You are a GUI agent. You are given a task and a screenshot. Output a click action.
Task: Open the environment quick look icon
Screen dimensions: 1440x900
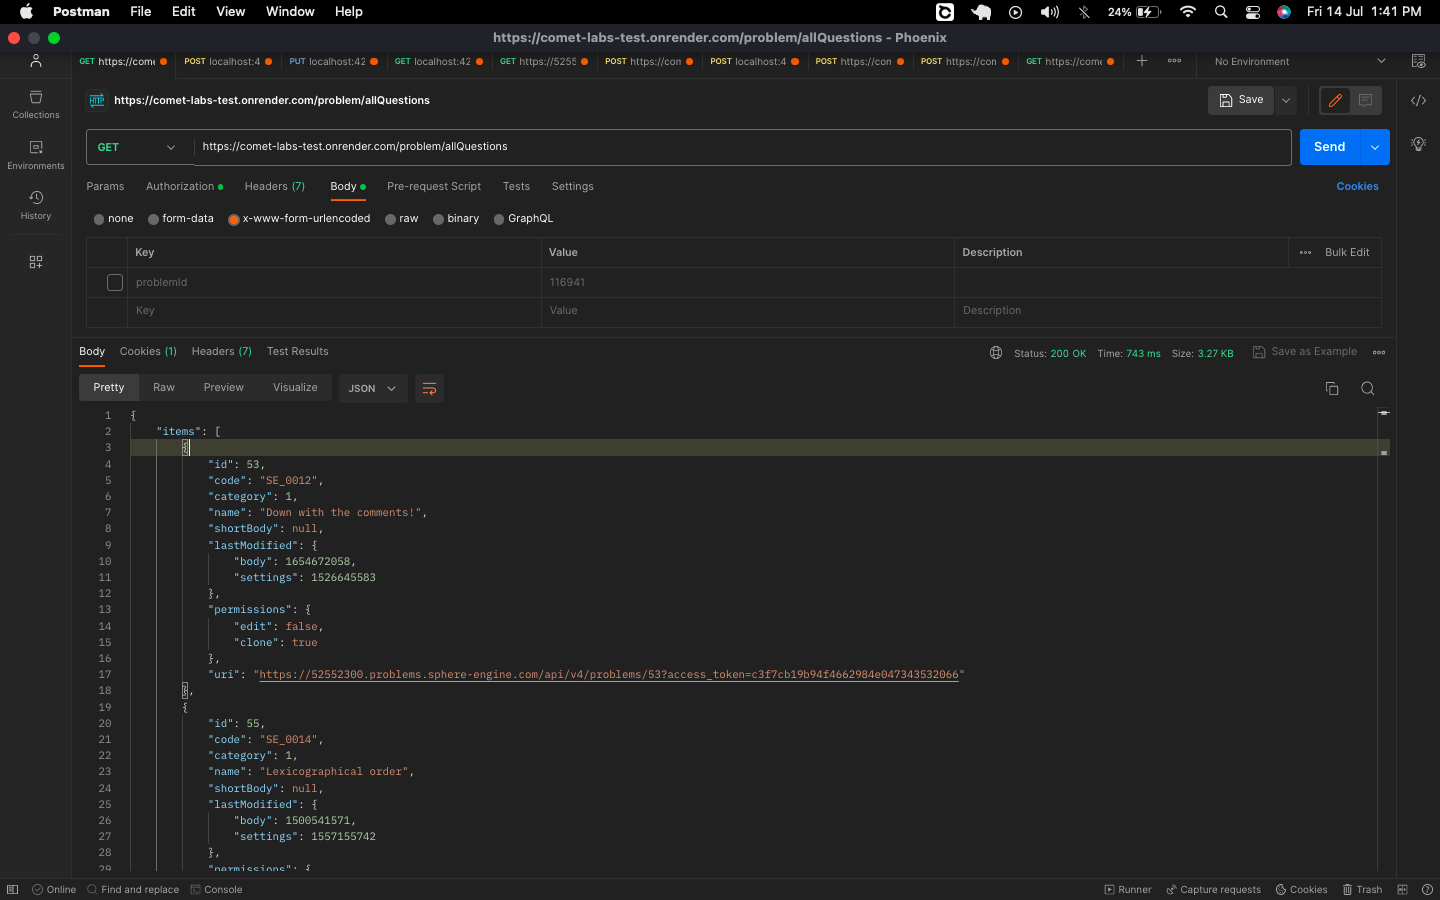1418,61
